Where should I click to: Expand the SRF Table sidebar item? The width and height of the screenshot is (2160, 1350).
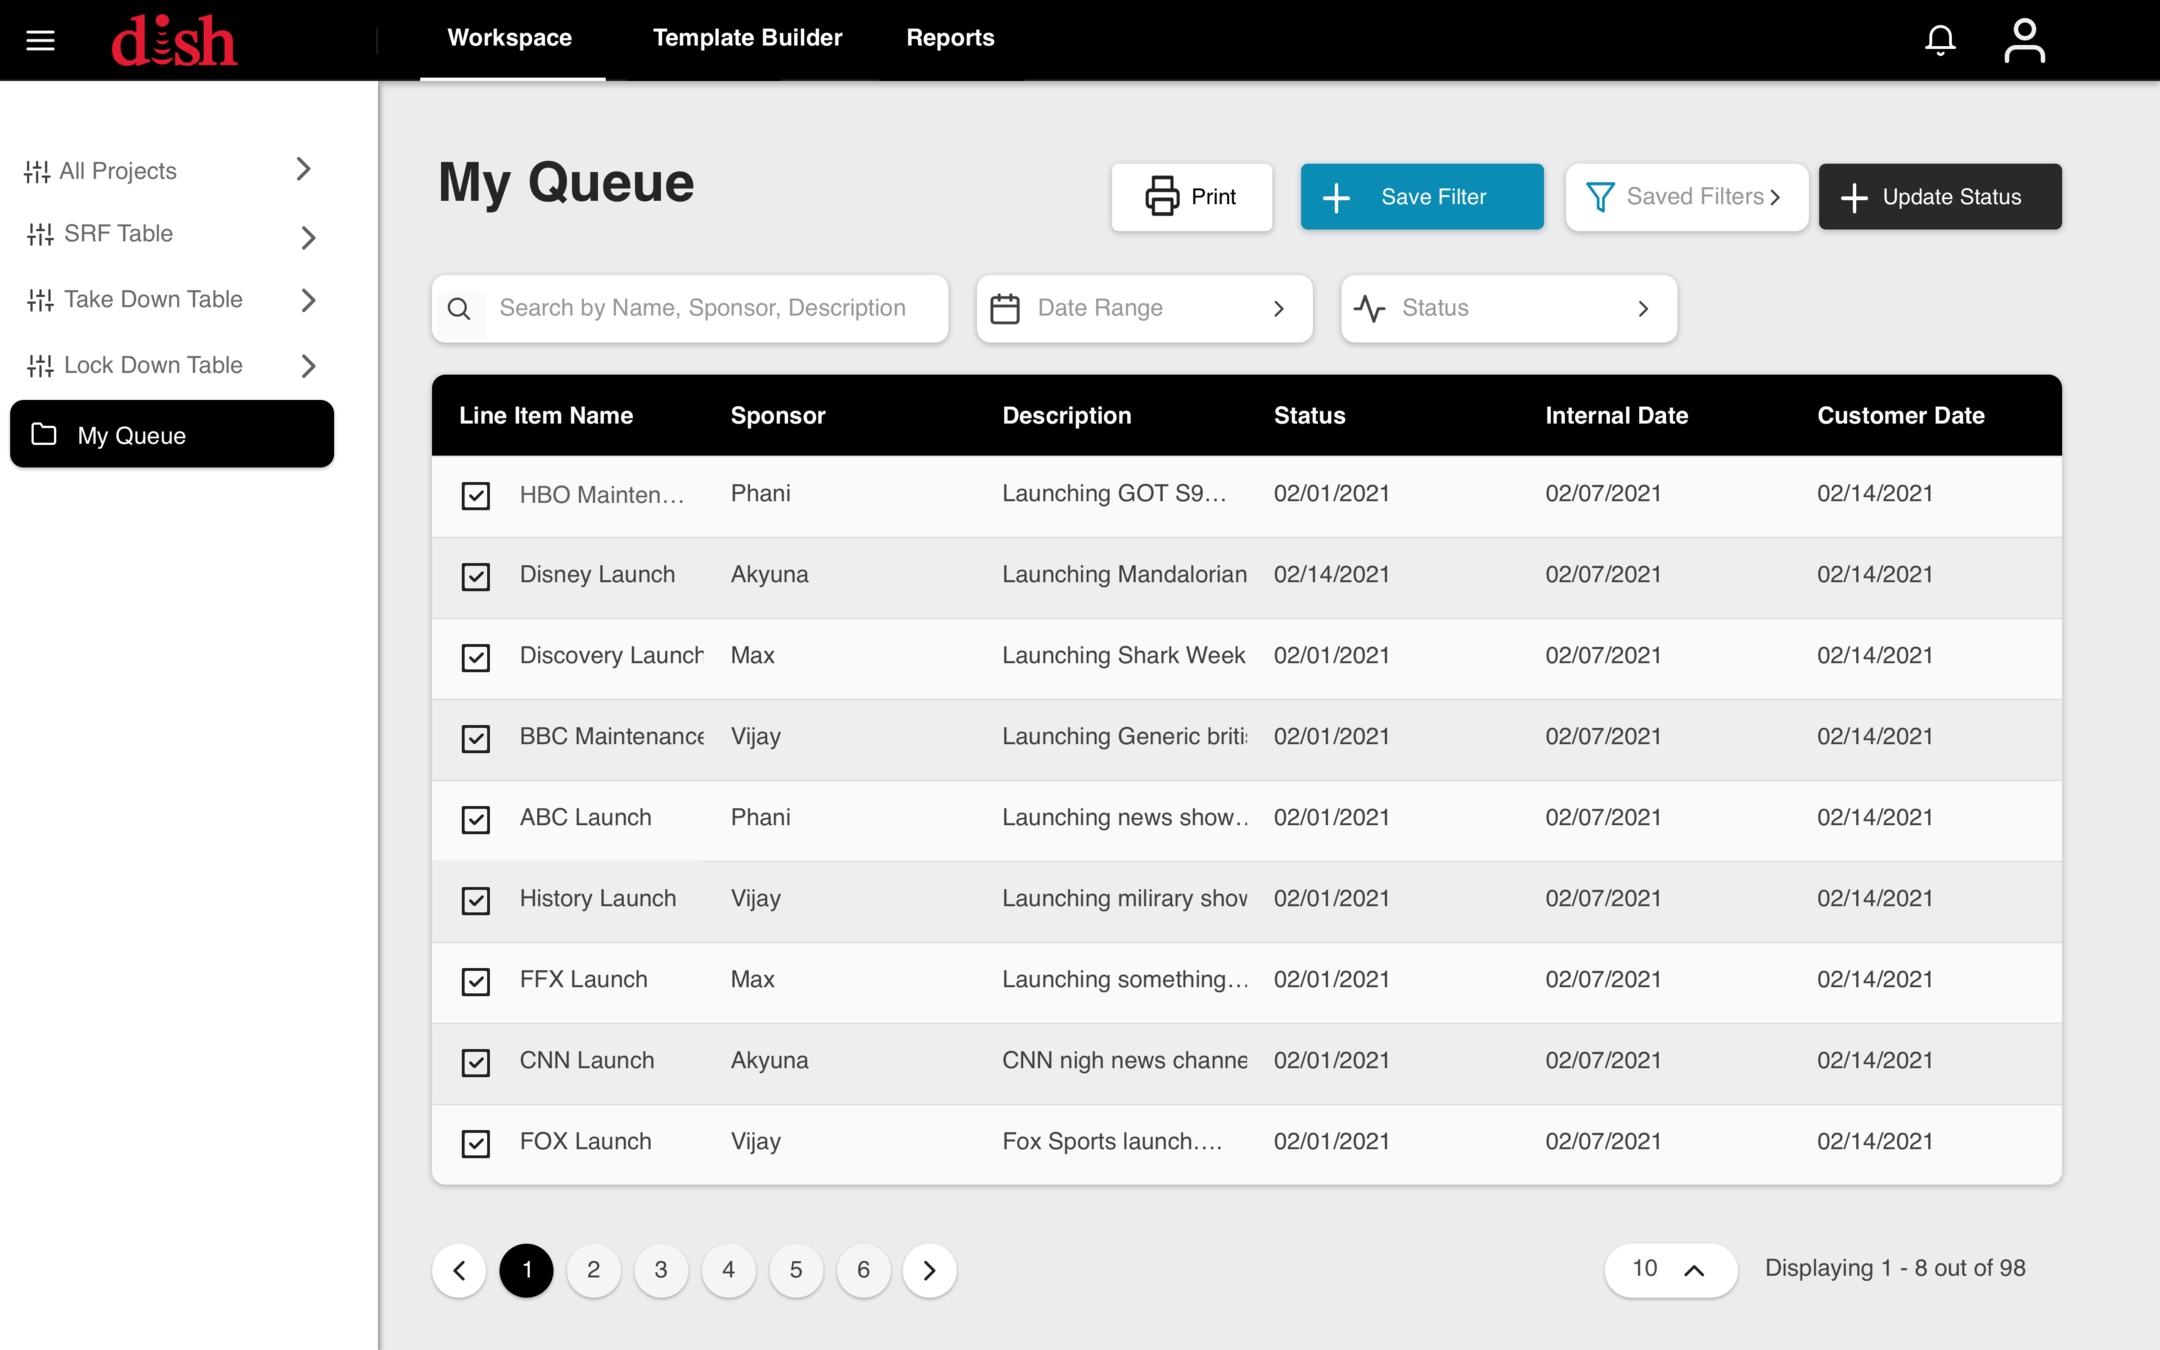(x=308, y=237)
